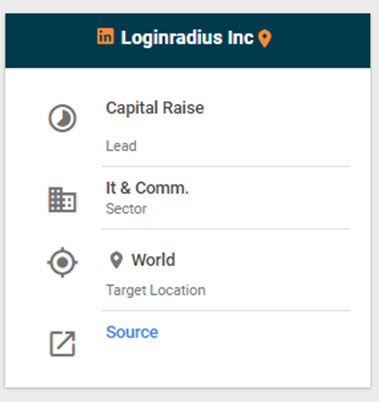
Task: Click the Target Location caption
Action: tap(156, 290)
